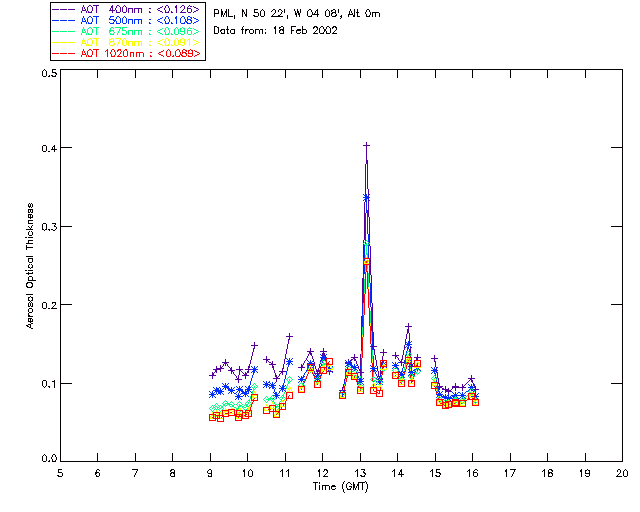Screen dimensions: 640x512
Task: Click the x-axis label 16
Action: [473, 473]
